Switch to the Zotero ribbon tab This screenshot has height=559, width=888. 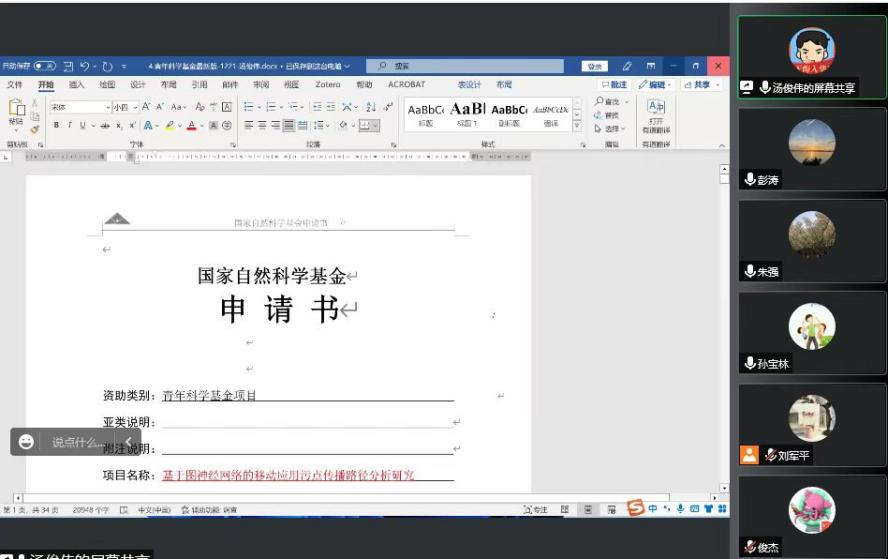[x=327, y=85]
